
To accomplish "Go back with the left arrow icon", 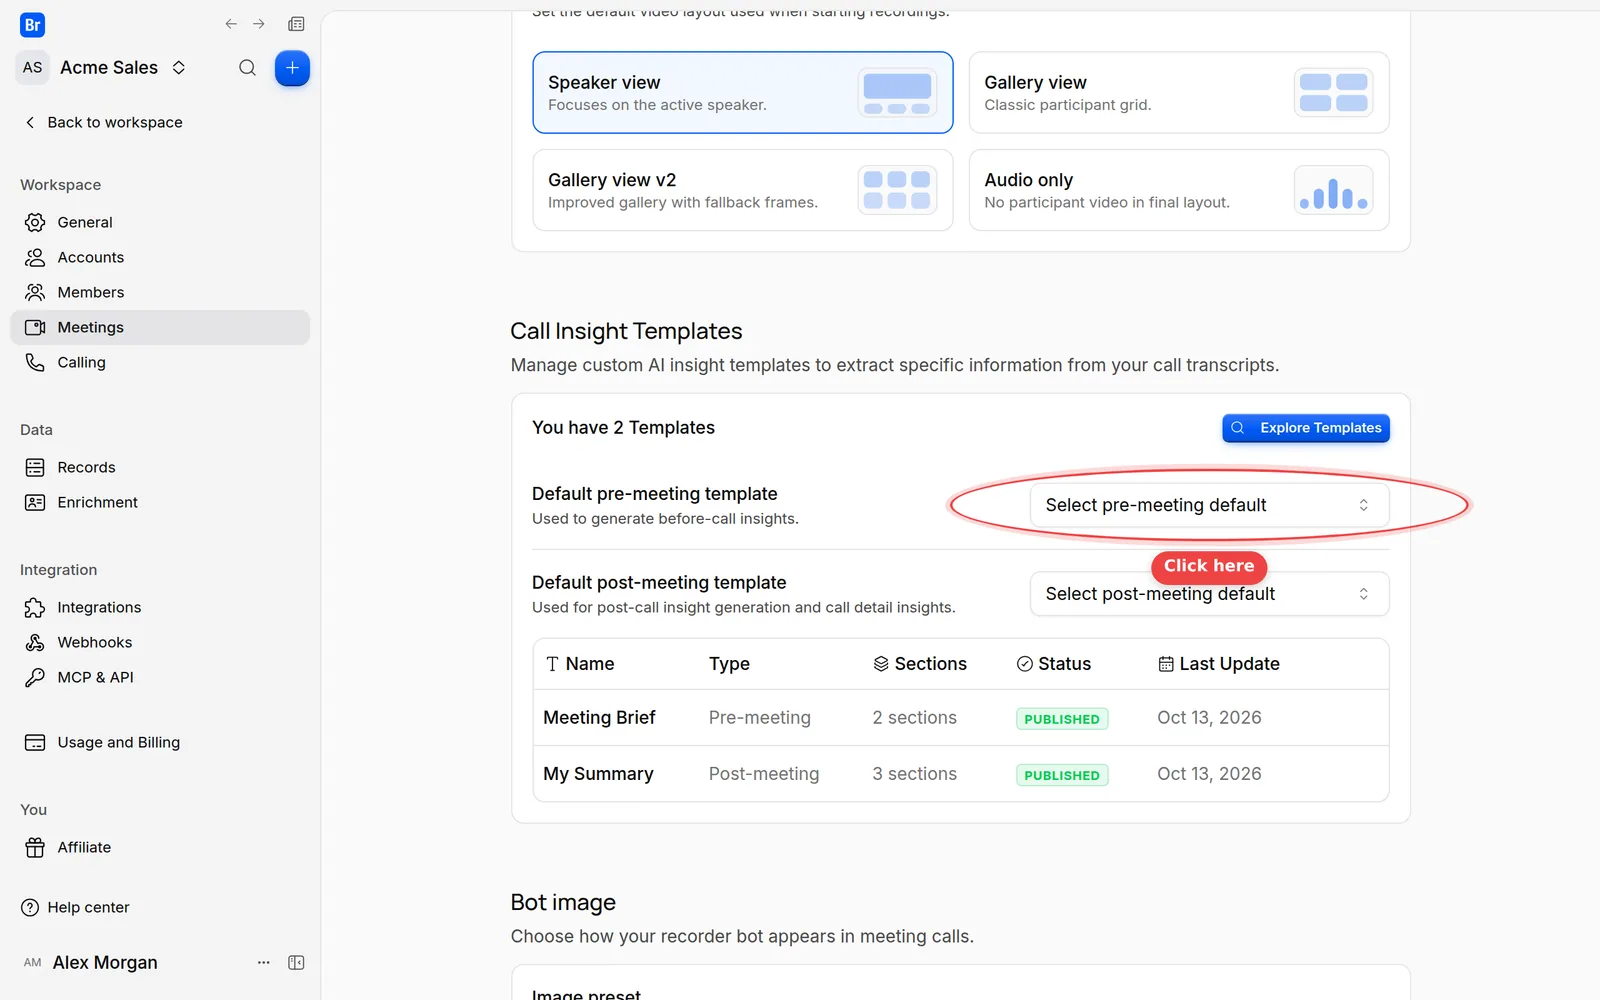I will pyautogui.click(x=231, y=24).
